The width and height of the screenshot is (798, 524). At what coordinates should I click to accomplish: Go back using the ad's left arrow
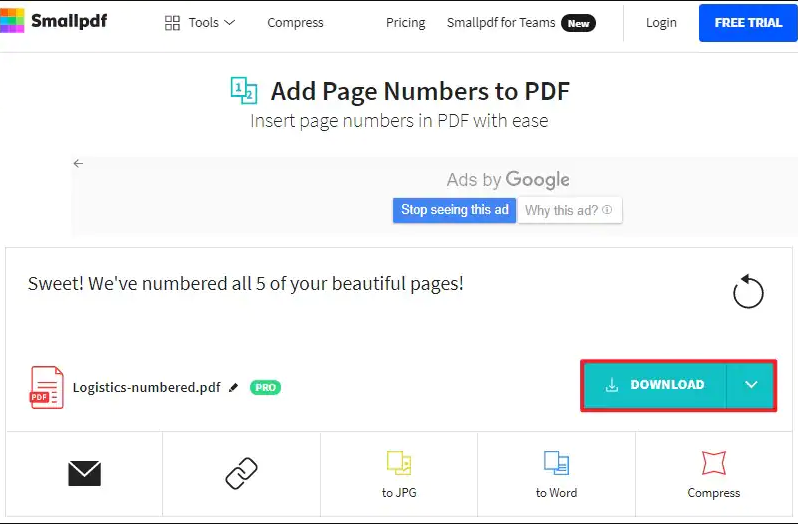point(78,163)
